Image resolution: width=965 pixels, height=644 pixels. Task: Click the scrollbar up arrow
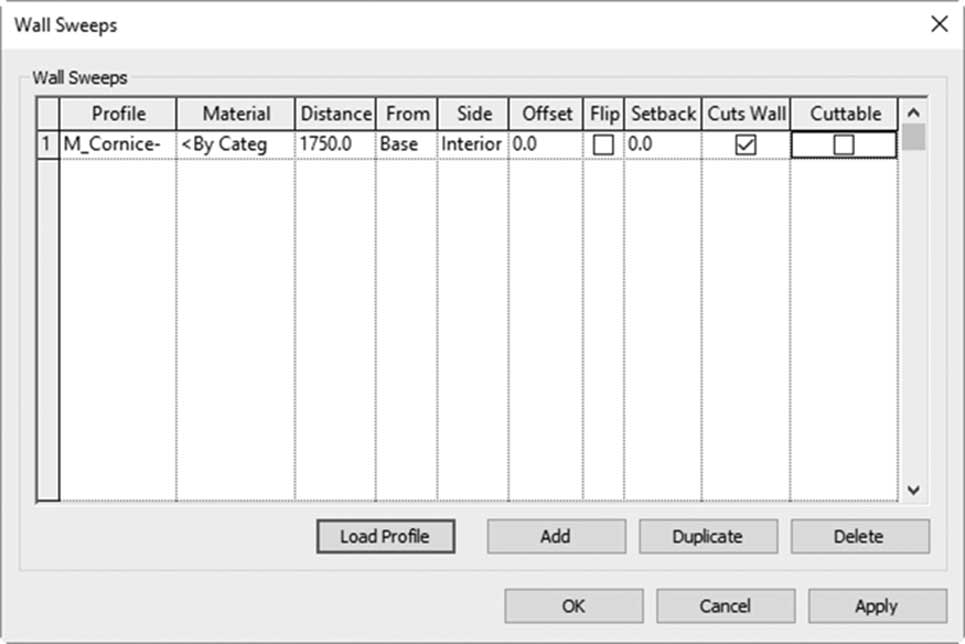click(x=914, y=113)
